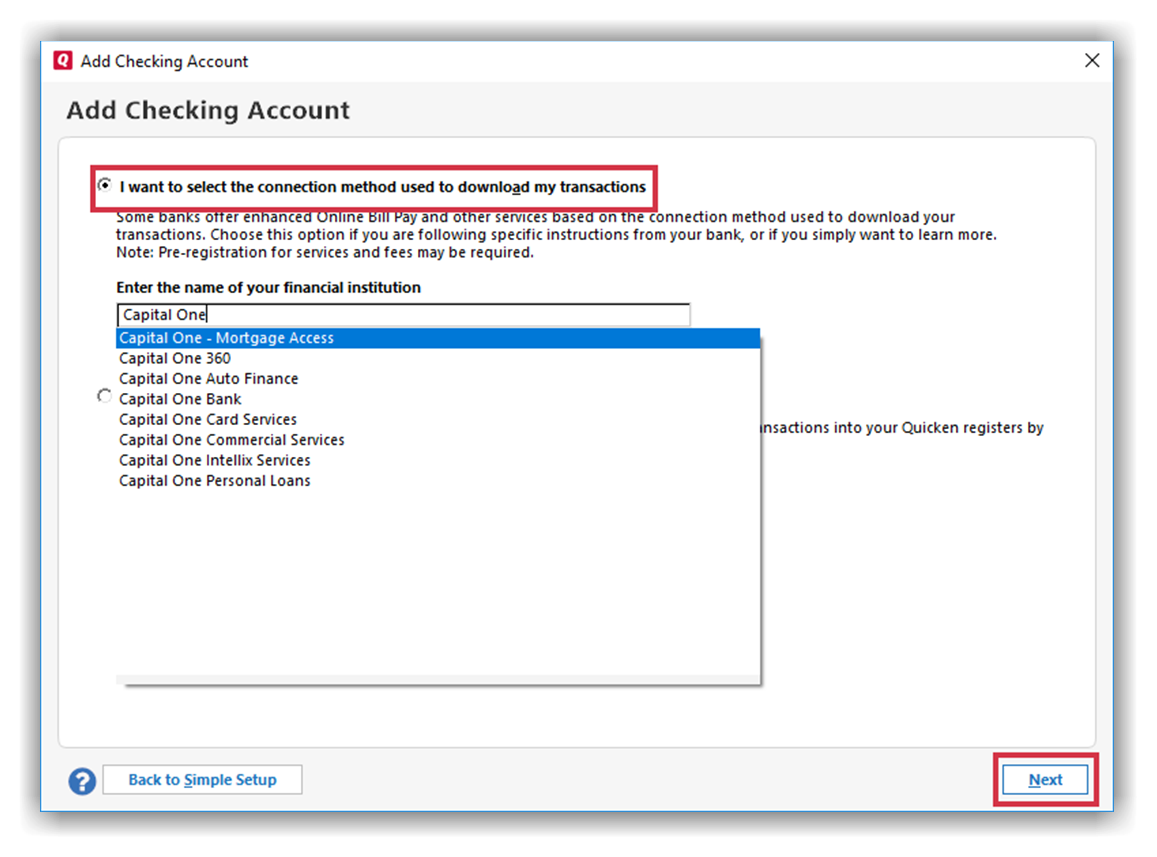Viewport: 1157px width, 857px height.
Task: Pick Capital One Auto Finance in the list
Action: [x=208, y=379]
